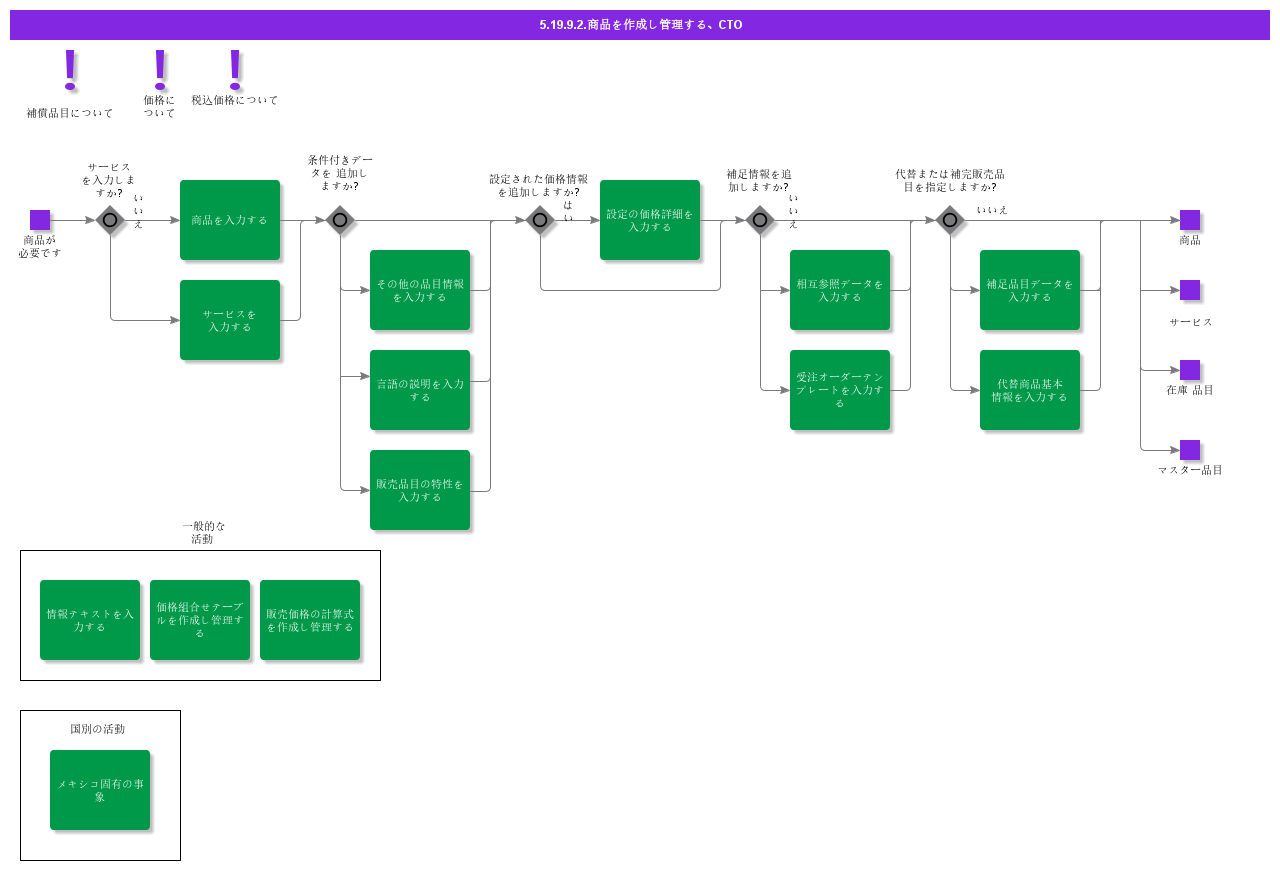Select the 情報テキストを入力する activity box
1280x870 pixels.
click(x=90, y=620)
